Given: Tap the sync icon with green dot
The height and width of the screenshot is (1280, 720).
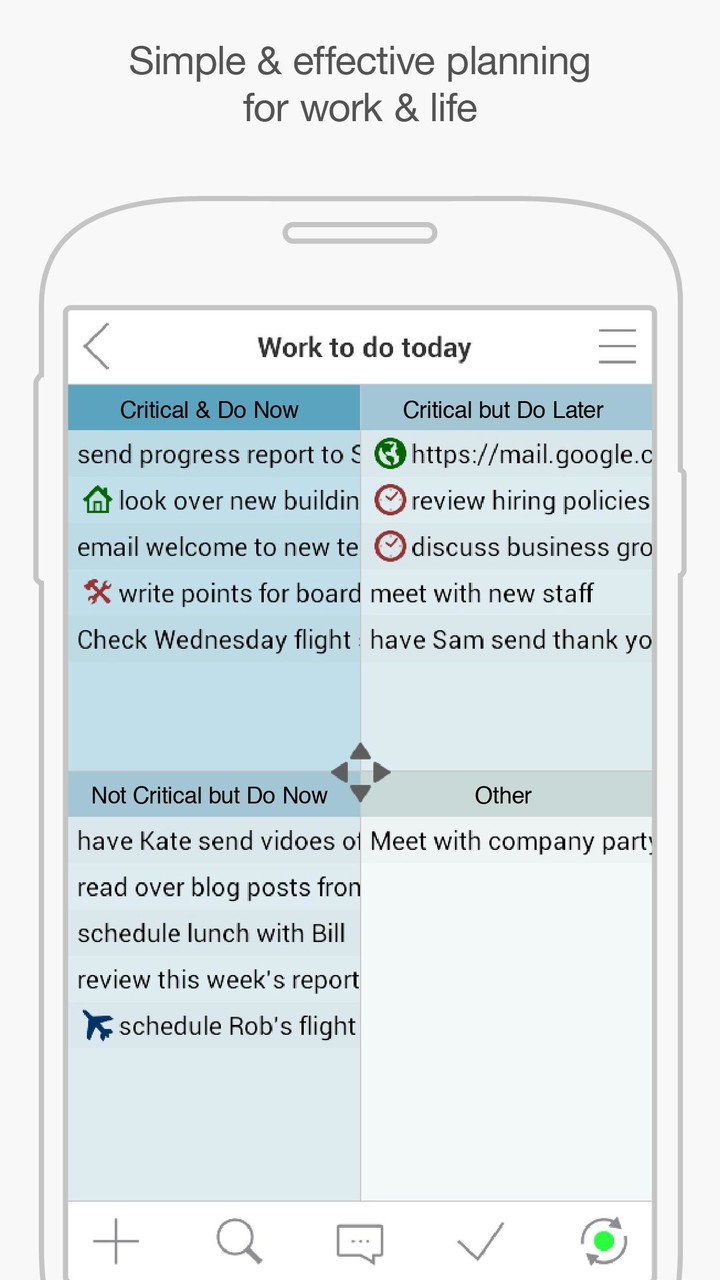Looking at the screenshot, I should (x=602, y=1241).
